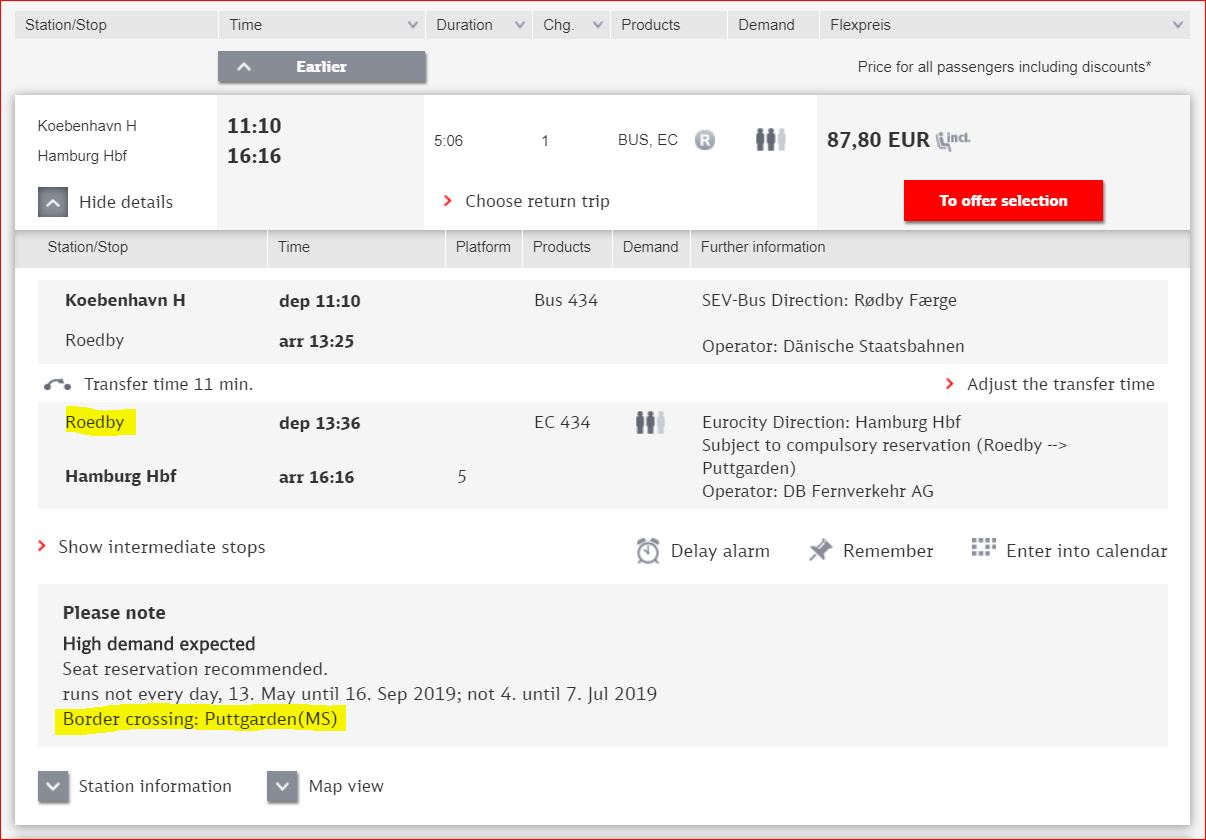Viewport: 1206px width, 840px height.
Task: Show intermediate stops for the trip
Action: (x=161, y=547)
